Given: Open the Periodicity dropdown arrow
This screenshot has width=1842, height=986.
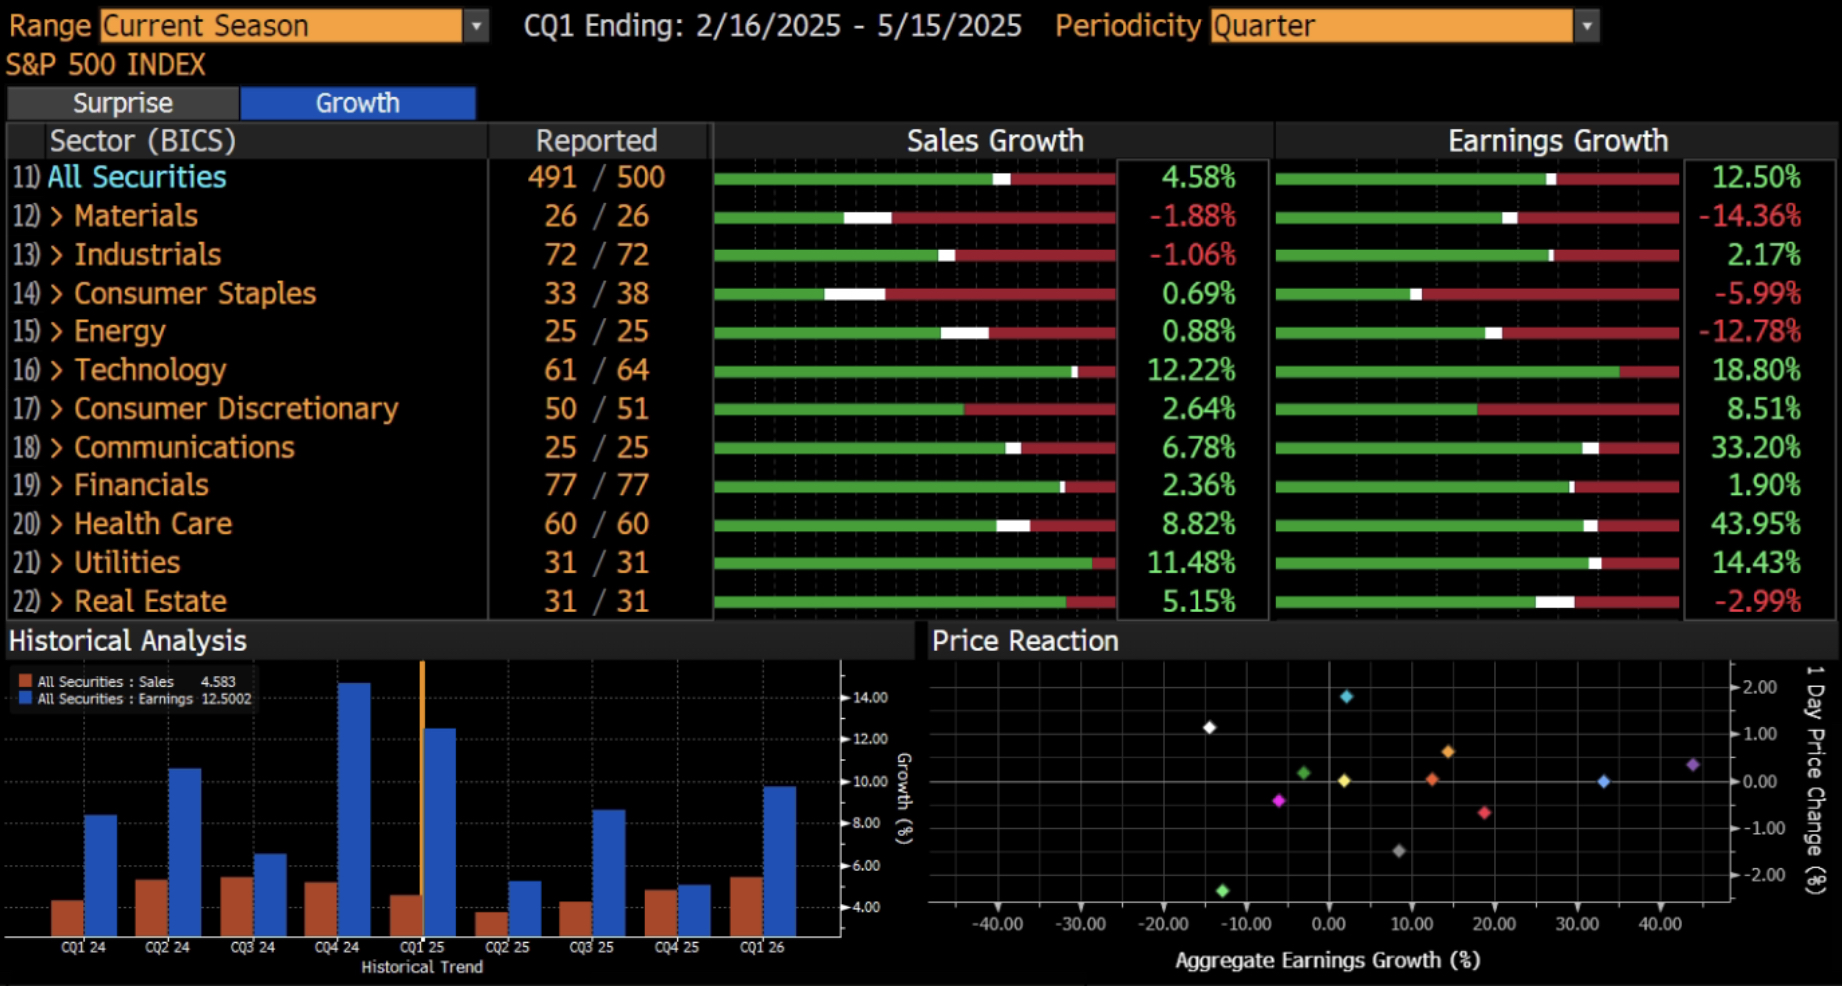Looking at the screenshot, I should [1586, 26].
